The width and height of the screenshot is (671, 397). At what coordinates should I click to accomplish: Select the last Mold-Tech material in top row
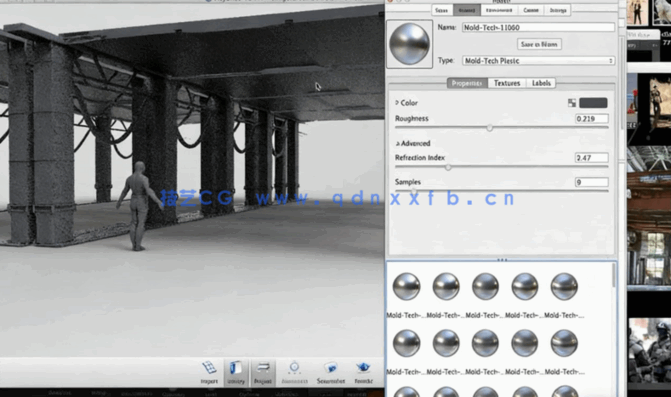[564, 287]
